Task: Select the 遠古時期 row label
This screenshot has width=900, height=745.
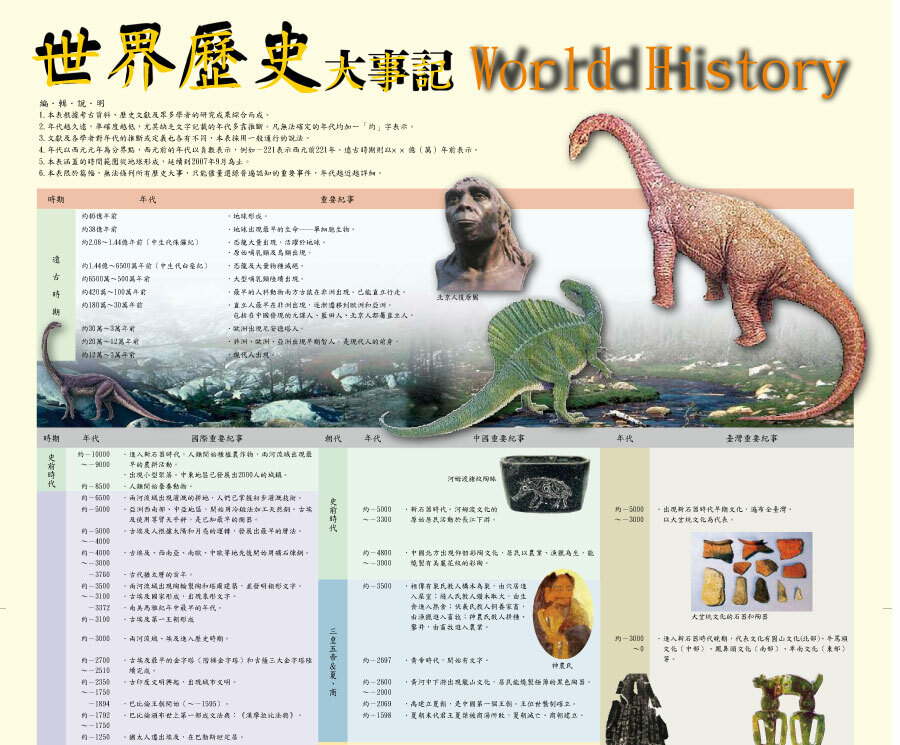Action: click(56, 285)
